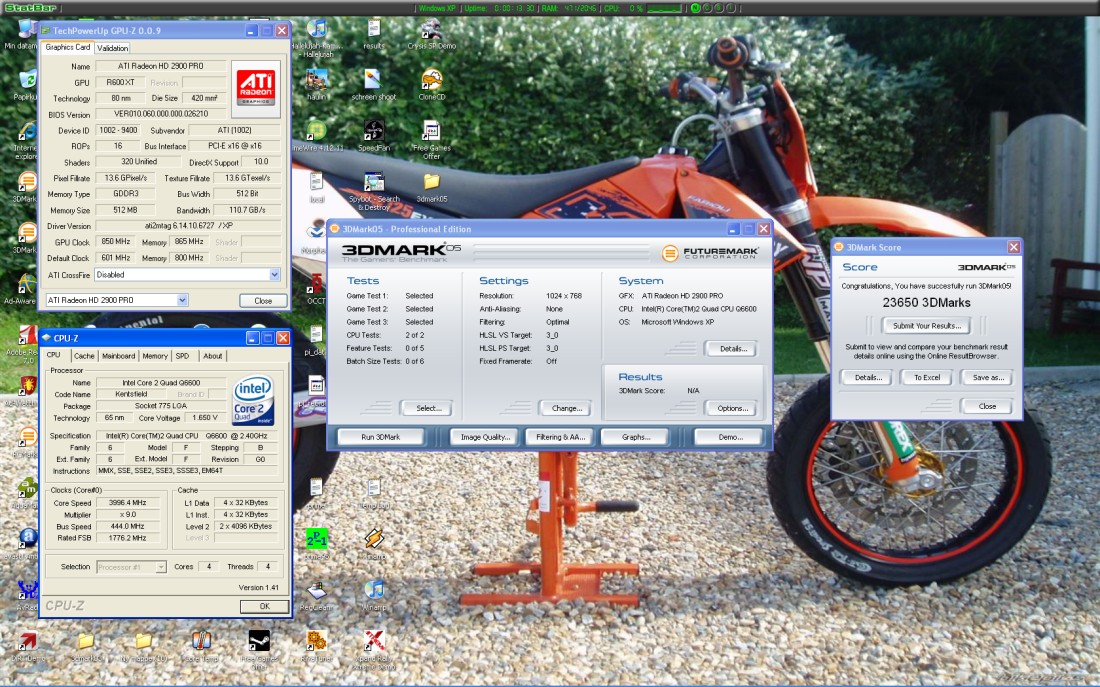Open the Crysis SP Demo desktop shortcut
This screenshot has height=687, width=1100.
point(431,33)
